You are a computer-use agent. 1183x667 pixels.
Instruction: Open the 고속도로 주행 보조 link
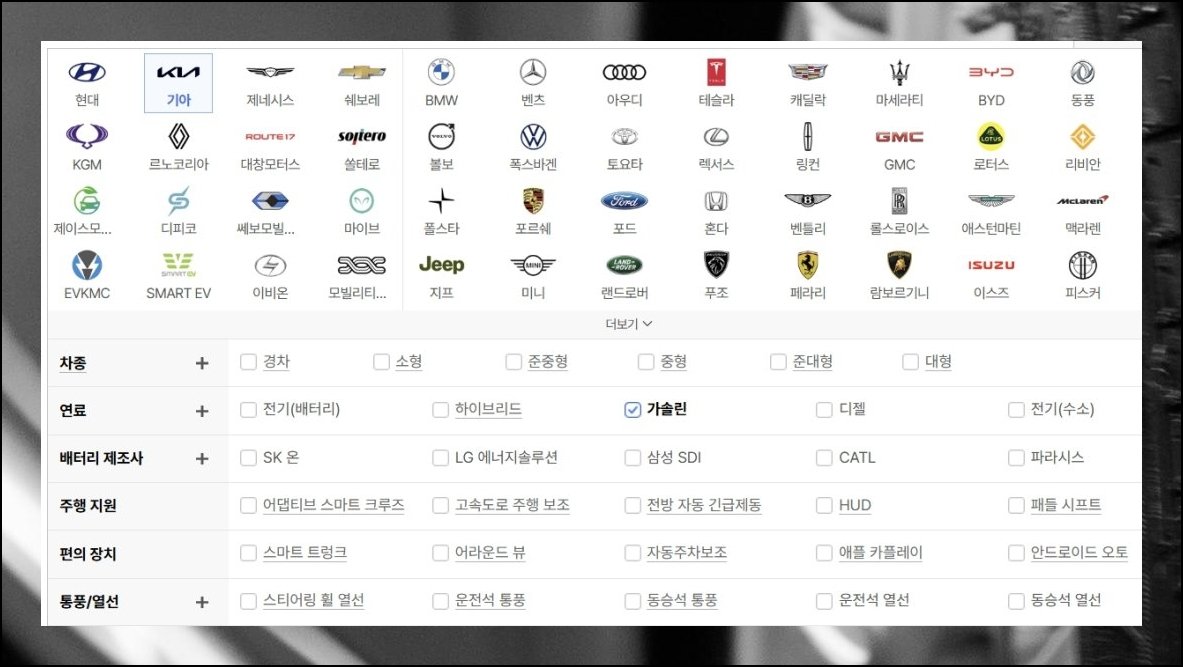[x=512, y=505]
